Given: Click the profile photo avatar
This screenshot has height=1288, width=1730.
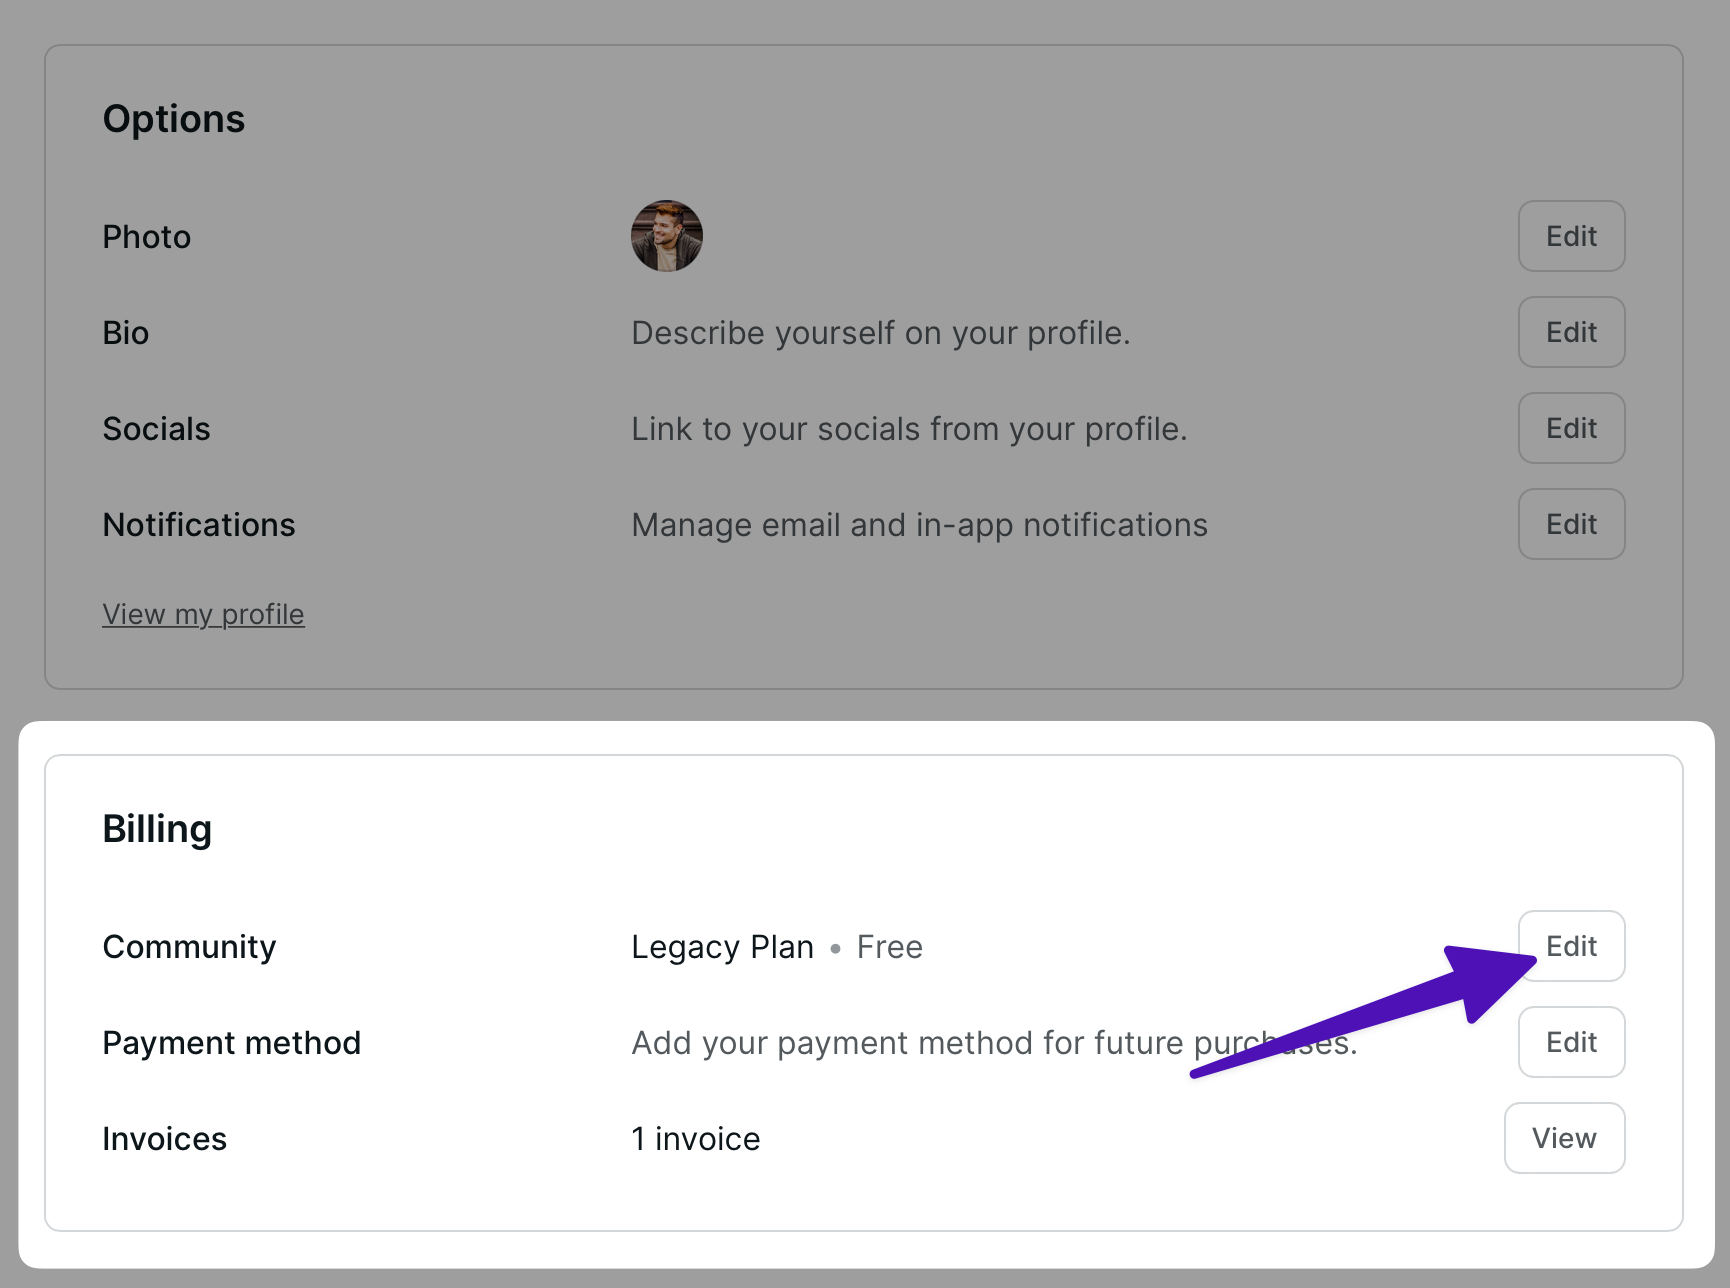Looking at the screenshot, I should [x=667, y=236].
